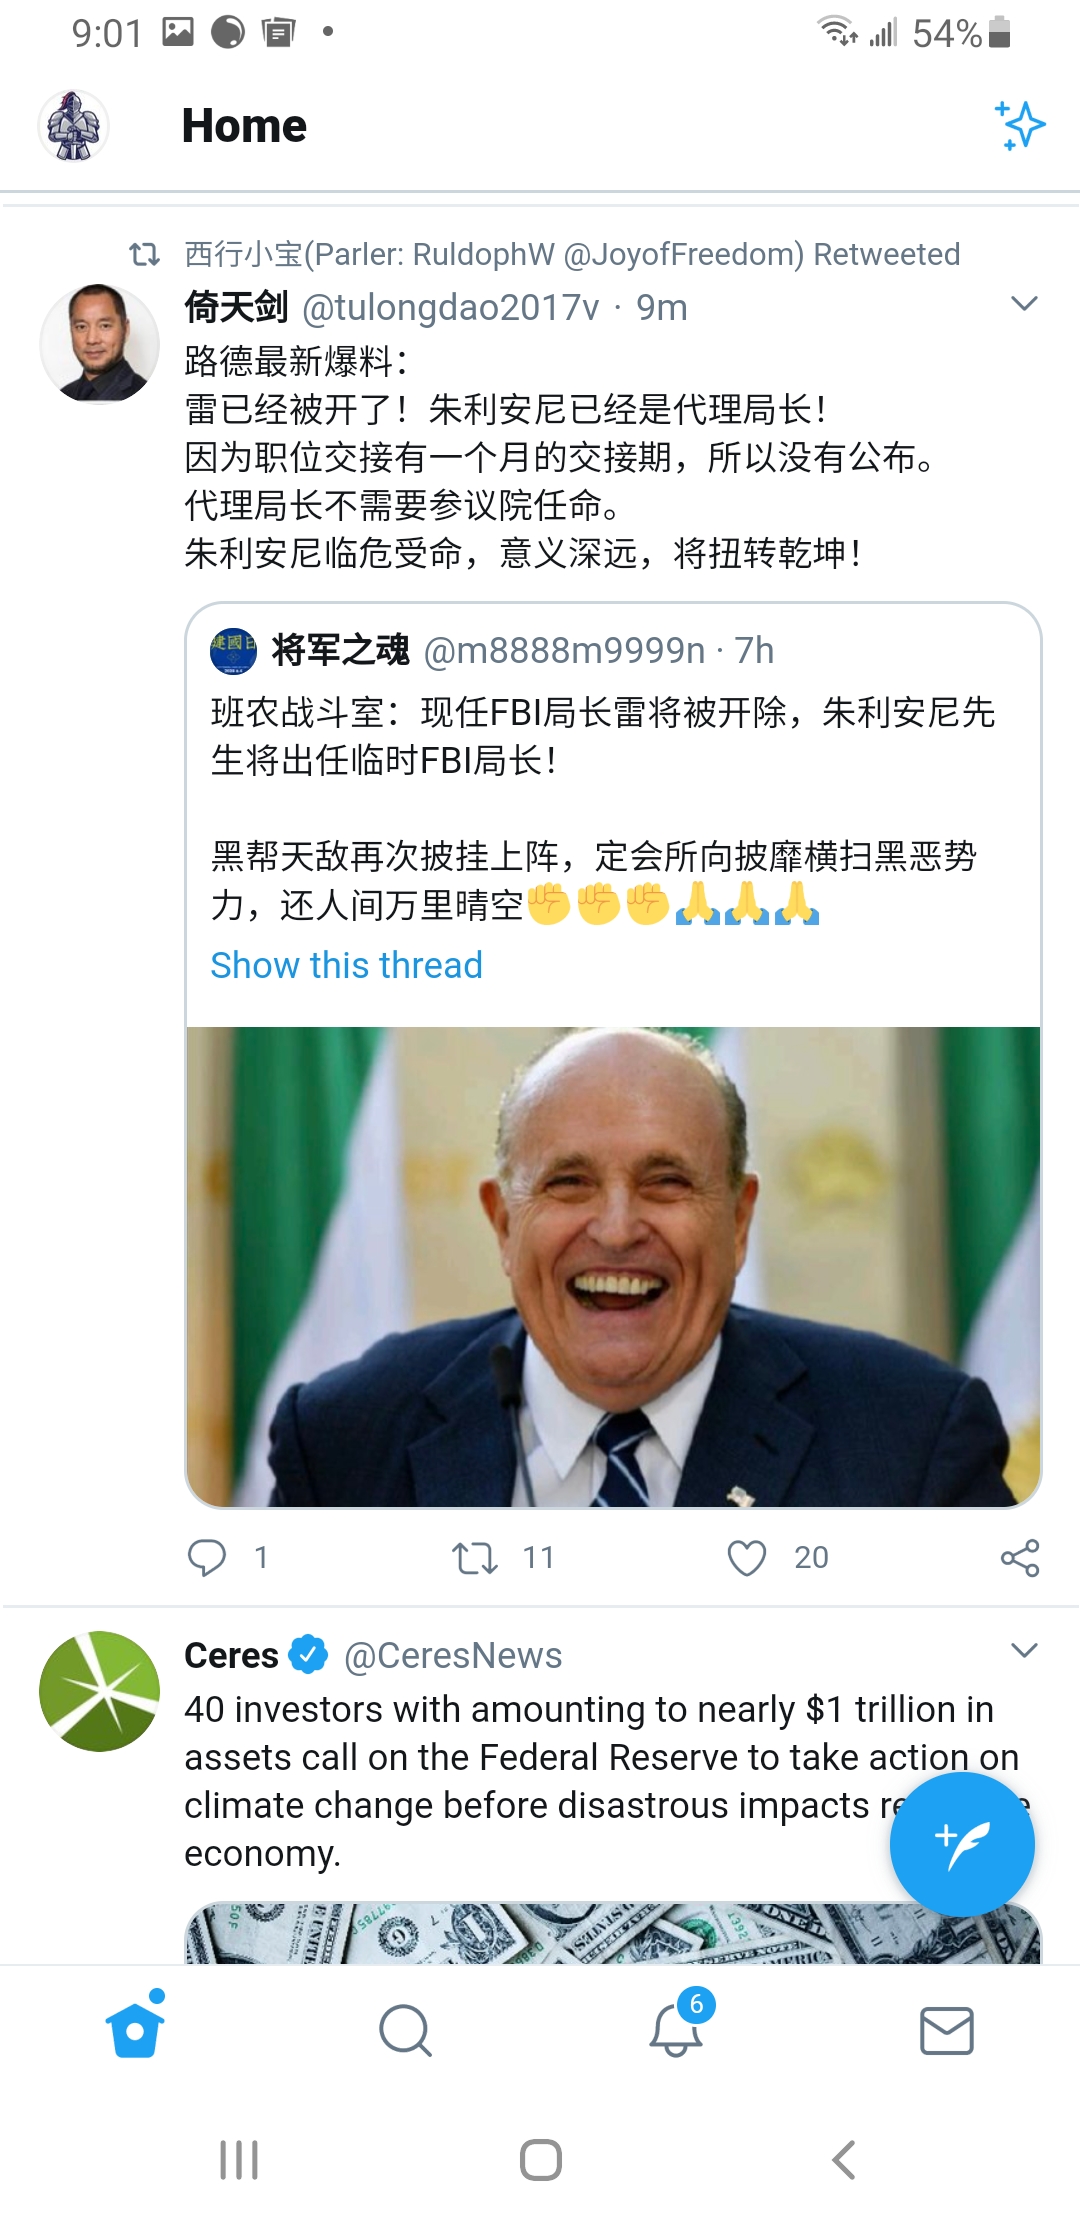Open the Android recent apps button
This screenshot has height=2220, width=1080.
(239, 2160)
